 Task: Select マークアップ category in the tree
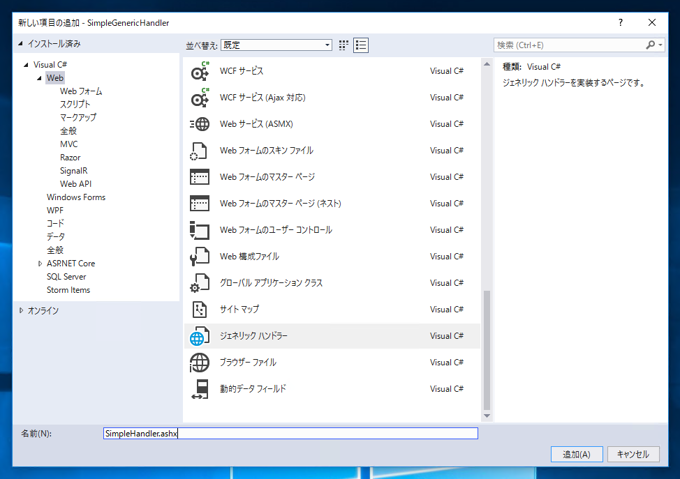pyautogui.click(x=78, y=117)
